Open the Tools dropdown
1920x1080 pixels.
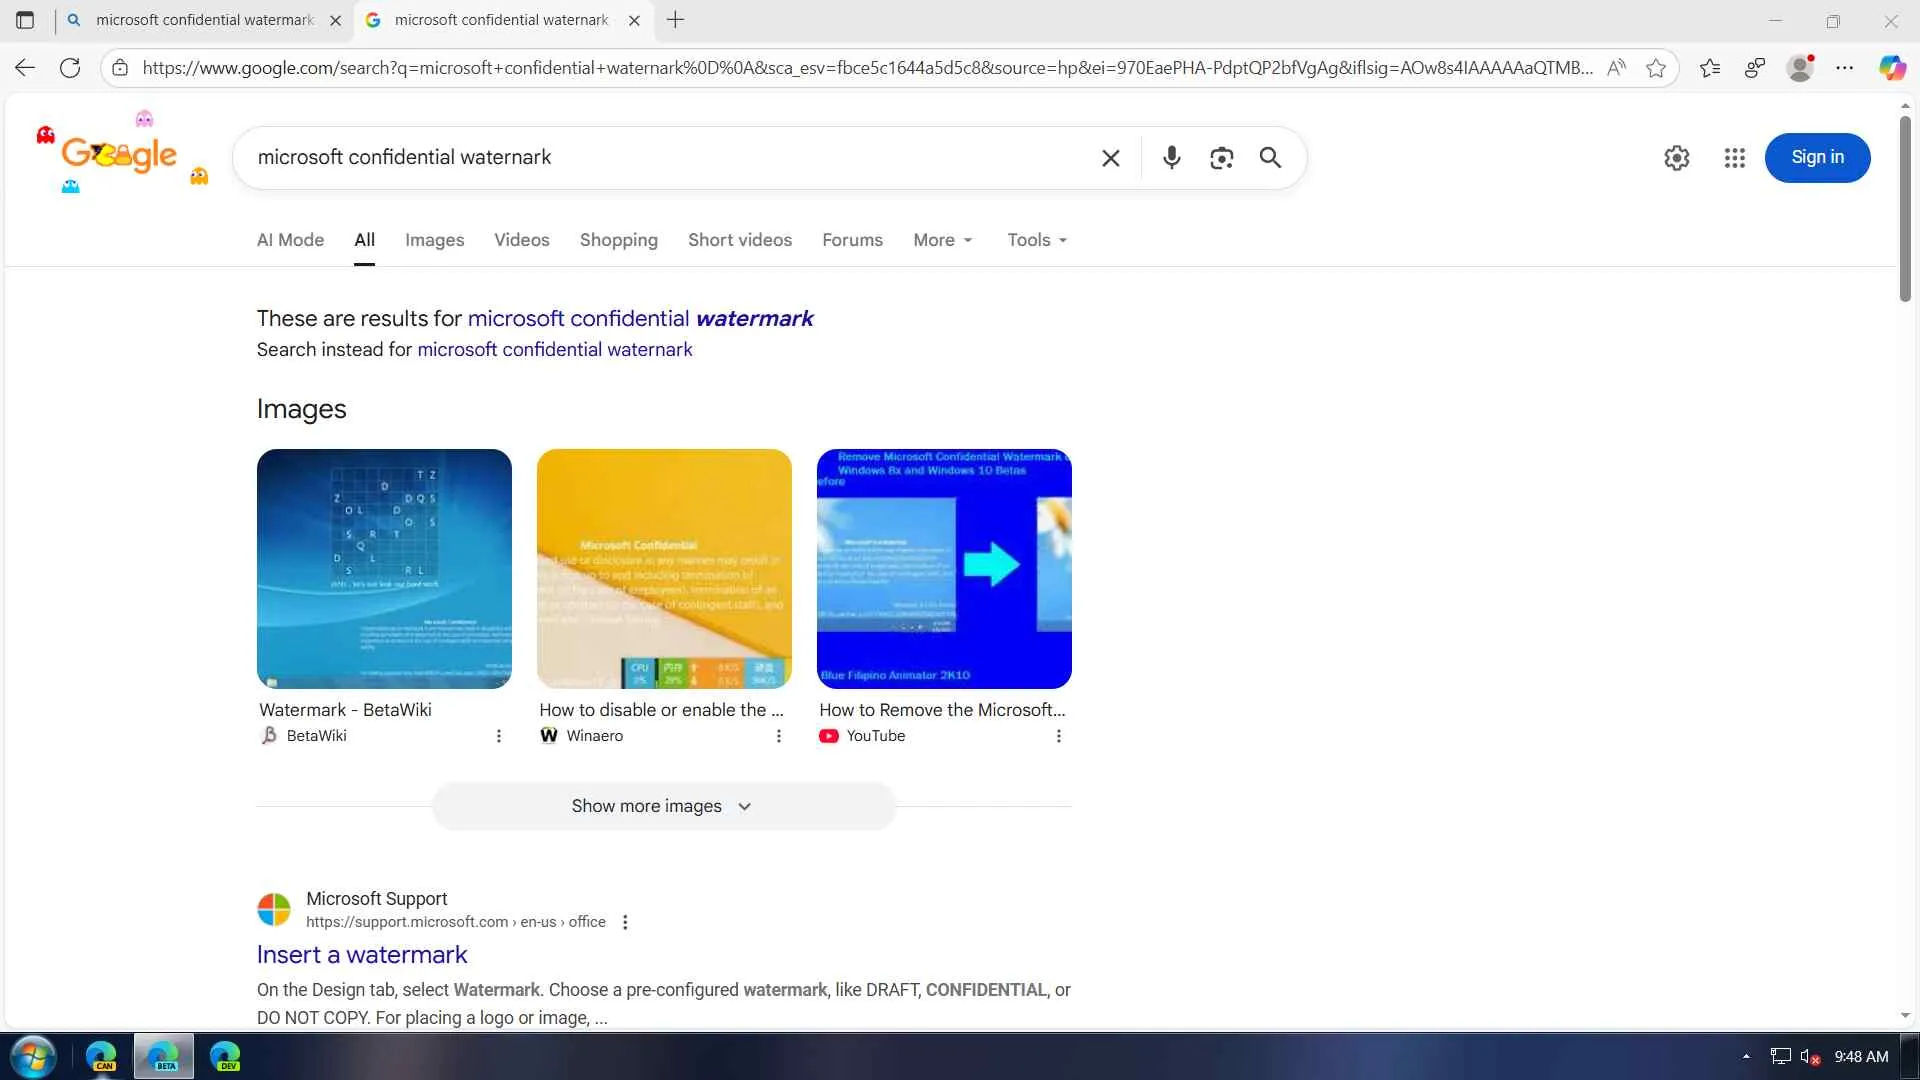(1037, 240)
